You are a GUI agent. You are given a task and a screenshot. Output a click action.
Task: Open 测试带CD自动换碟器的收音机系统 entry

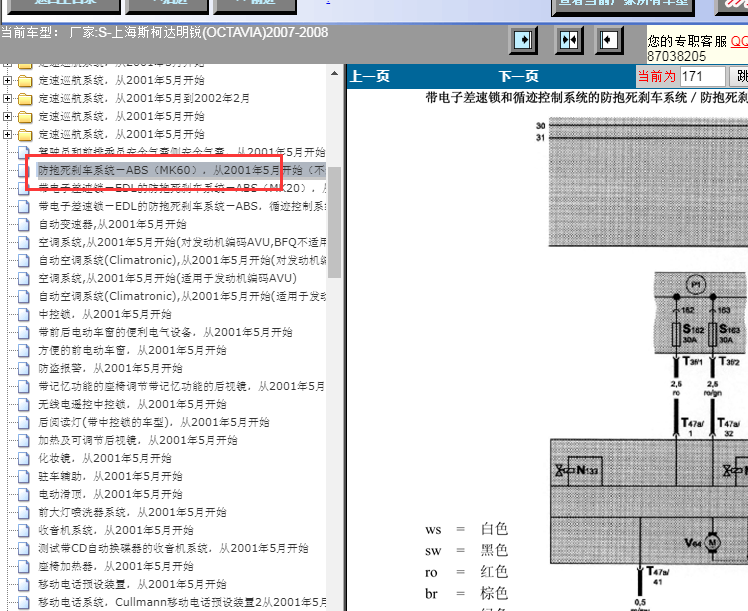(x=173, y=549)
